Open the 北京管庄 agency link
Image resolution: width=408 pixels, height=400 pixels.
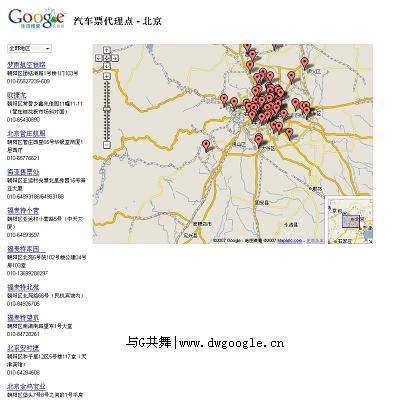(x=26, y=134)
